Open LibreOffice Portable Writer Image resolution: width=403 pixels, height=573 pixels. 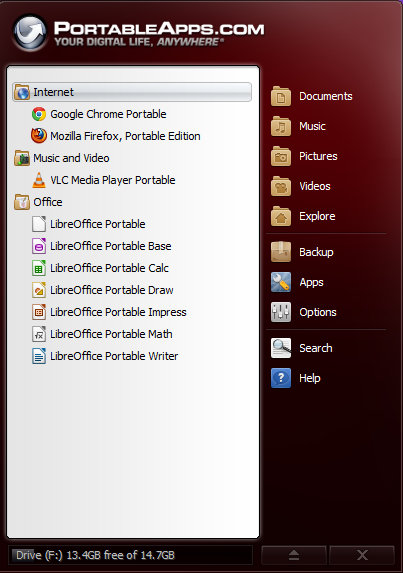(105, 356)
